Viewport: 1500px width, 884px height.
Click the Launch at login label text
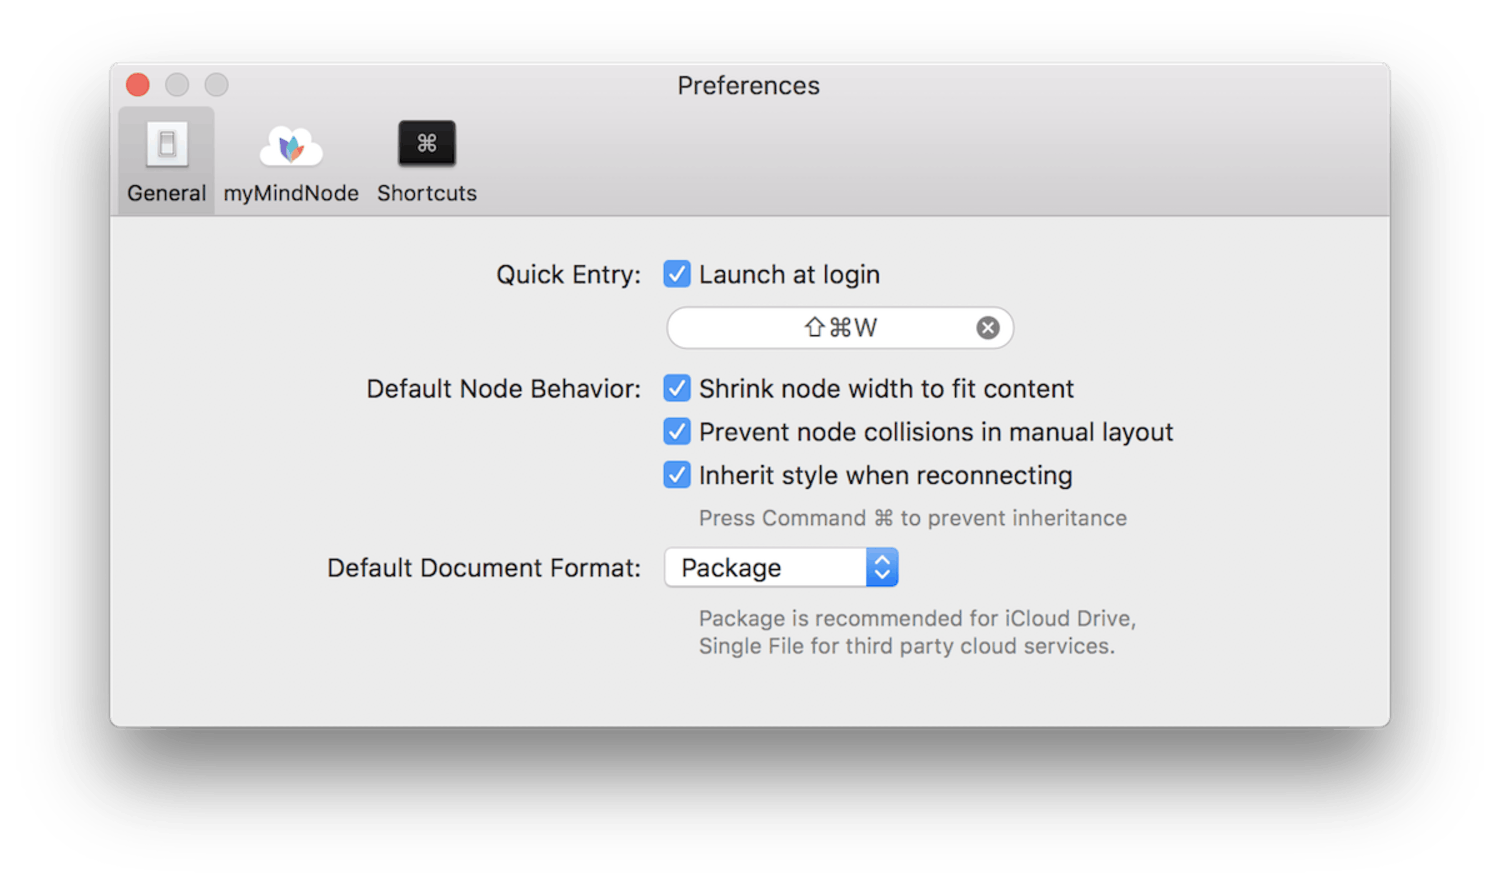[x=789, y=274]
